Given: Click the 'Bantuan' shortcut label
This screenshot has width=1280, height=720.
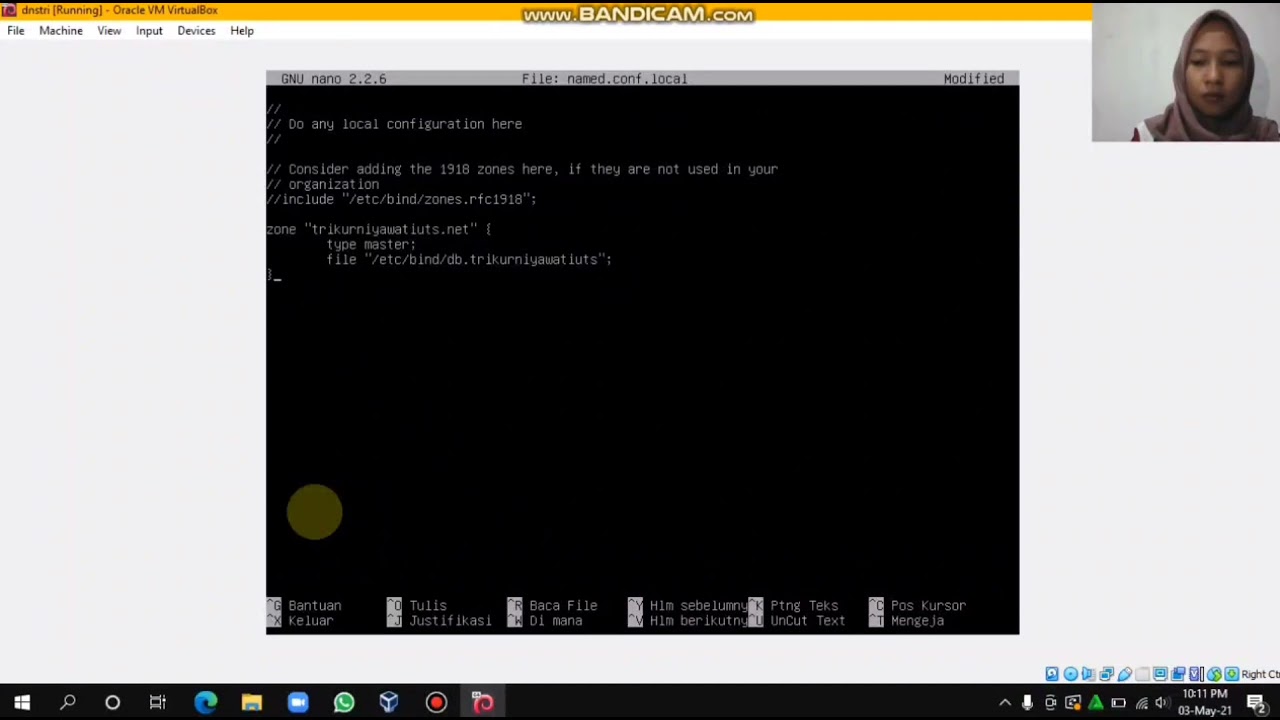Looking at the screenshot, I should point(314,606).
